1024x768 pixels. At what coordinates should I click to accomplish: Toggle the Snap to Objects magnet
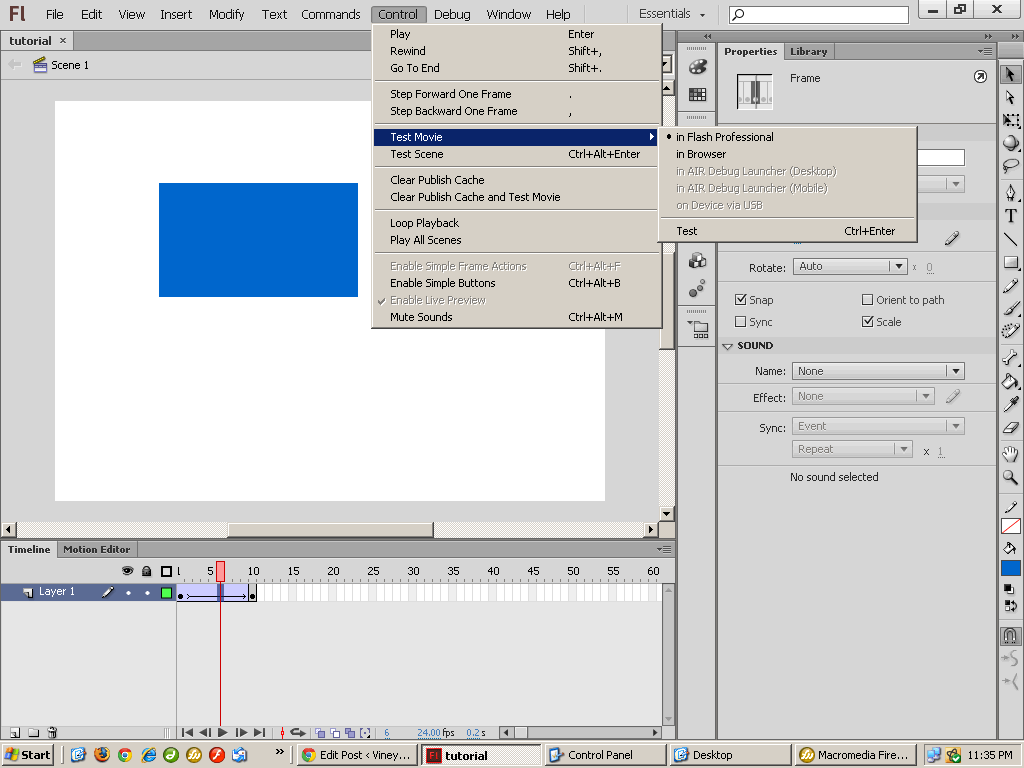tap(1010, 635)
